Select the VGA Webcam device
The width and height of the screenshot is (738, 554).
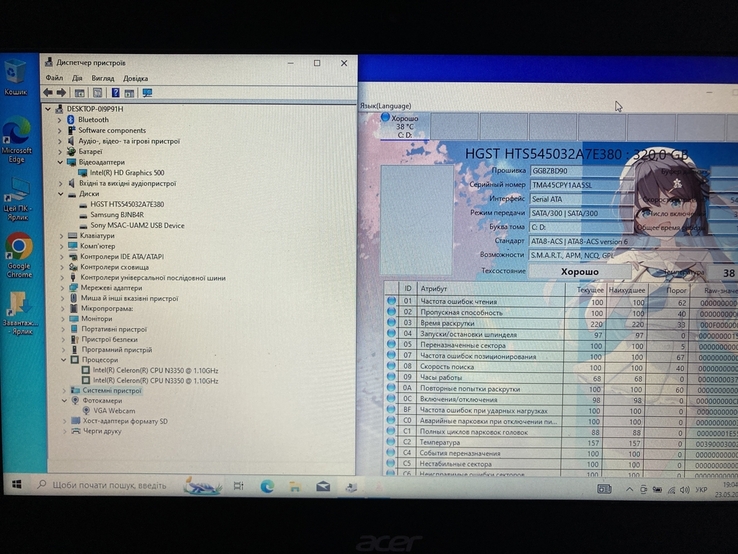(x=114, y=410)
